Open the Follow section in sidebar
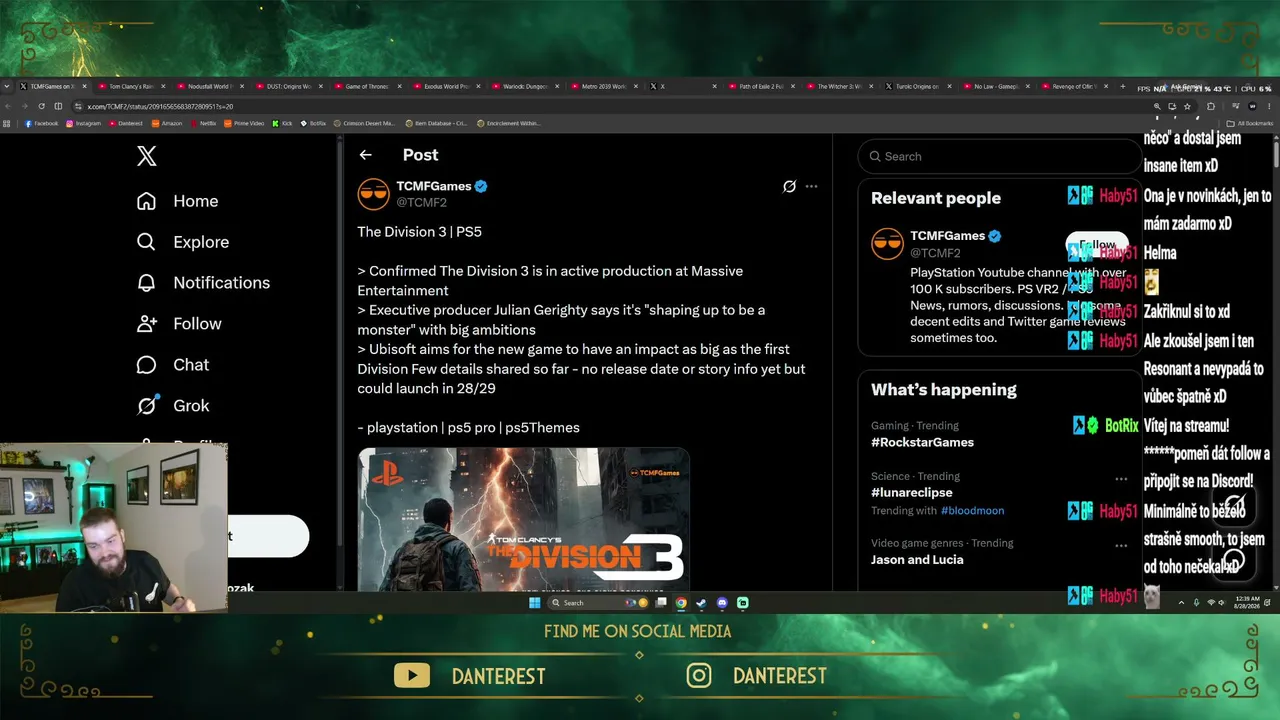 179,324
